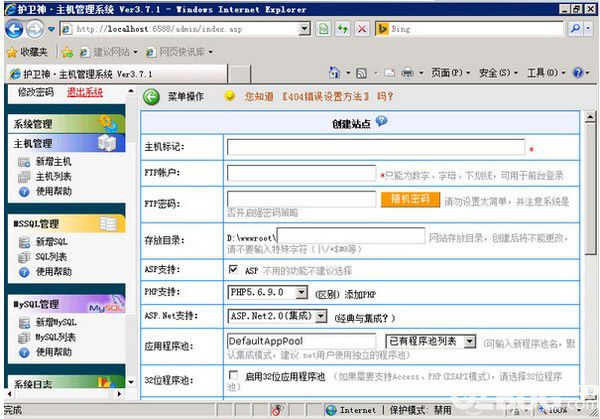Click the orange 随机密码 button
Image resolution: width=600 pixels, height=419 pixels.
click(x=410, y=199)
